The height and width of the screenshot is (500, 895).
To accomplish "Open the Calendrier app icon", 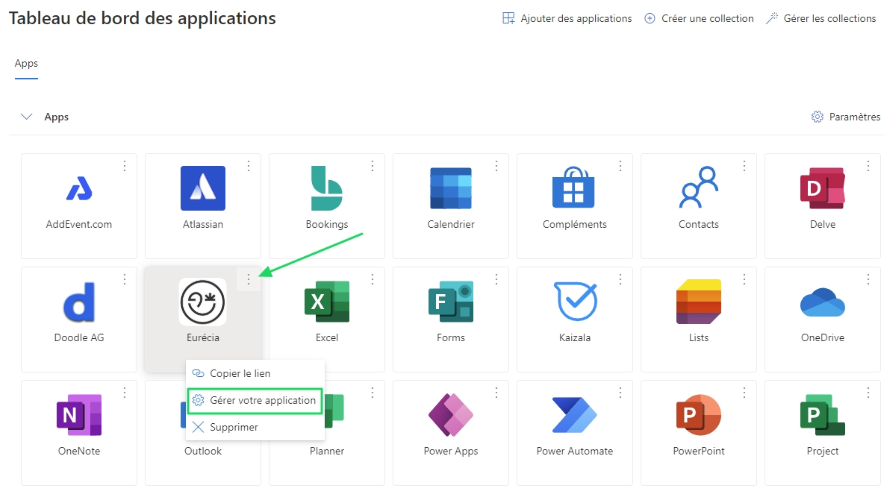I will (x=451, y=188).
